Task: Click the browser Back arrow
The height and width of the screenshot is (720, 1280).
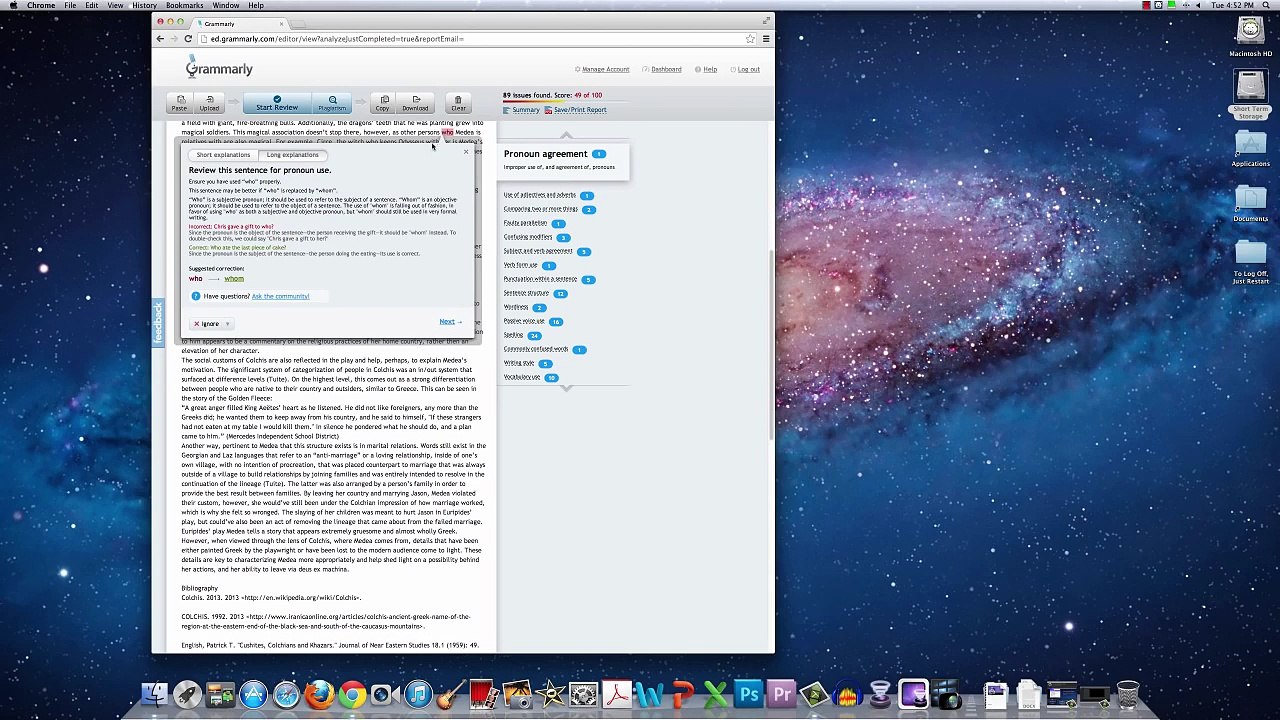Action: coord(160,39)
